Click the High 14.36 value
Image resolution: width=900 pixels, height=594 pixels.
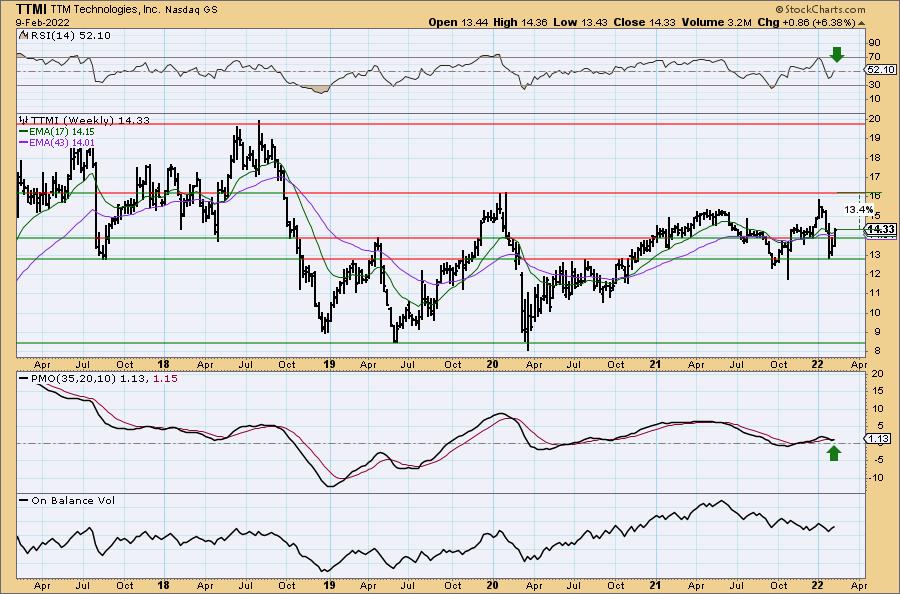[x=519, y=22]
